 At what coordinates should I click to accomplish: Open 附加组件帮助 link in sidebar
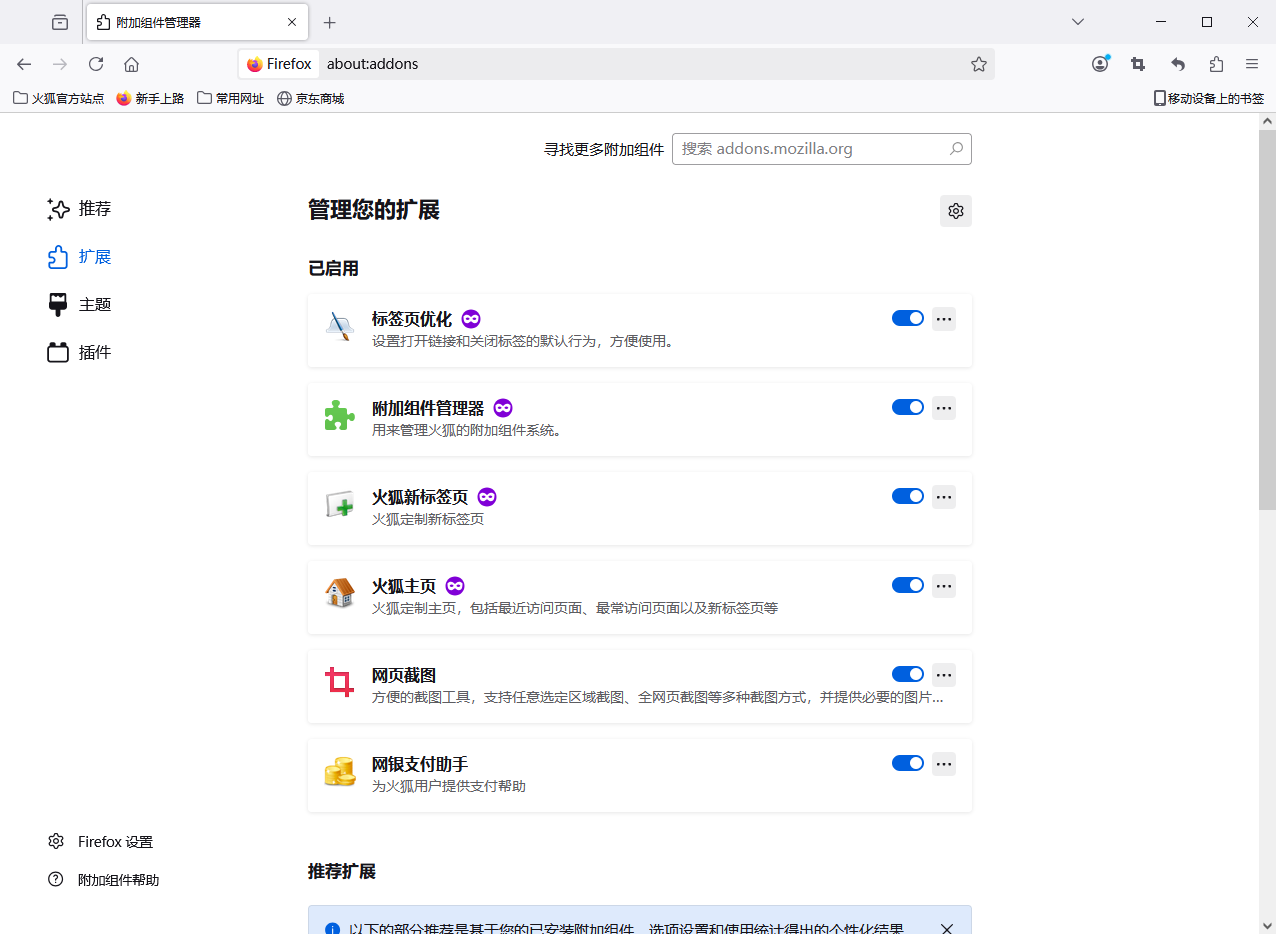(x=104, y=880)
